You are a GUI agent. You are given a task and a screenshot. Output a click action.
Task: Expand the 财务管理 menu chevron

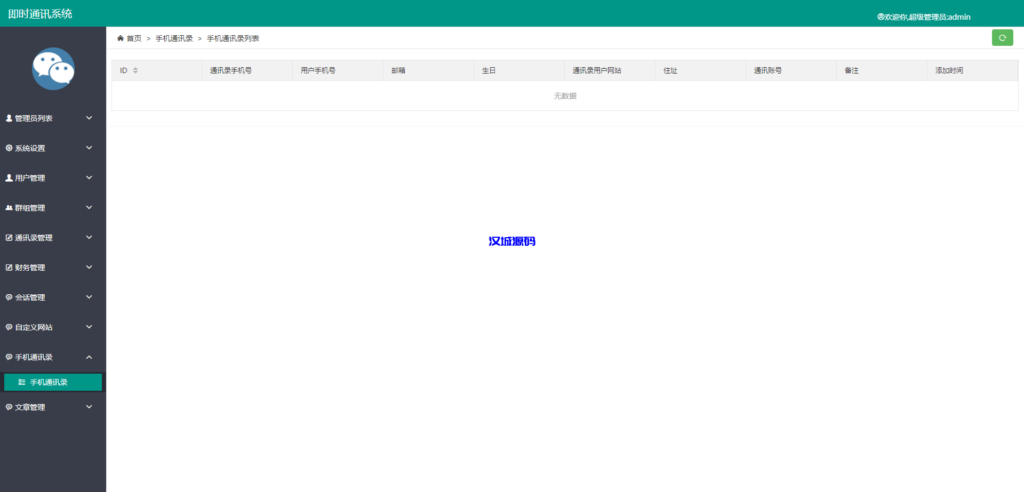coord(89,268)
